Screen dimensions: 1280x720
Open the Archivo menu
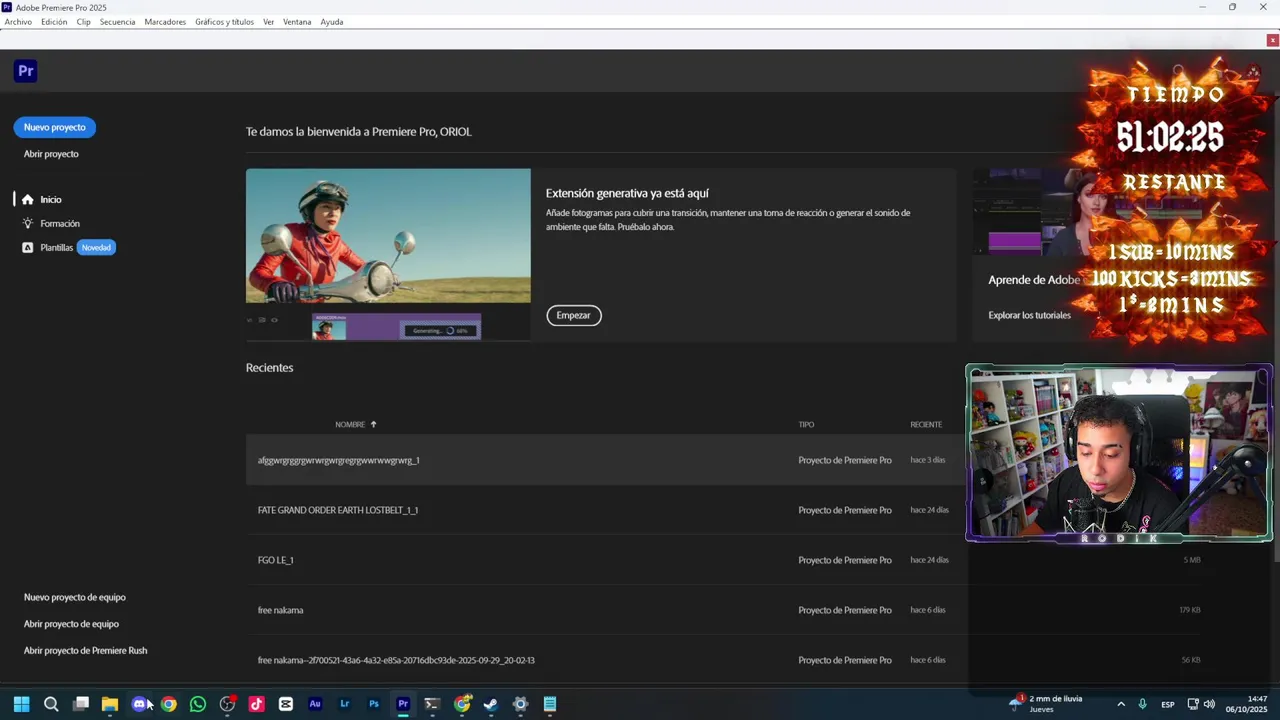click(x=18, y=22)
